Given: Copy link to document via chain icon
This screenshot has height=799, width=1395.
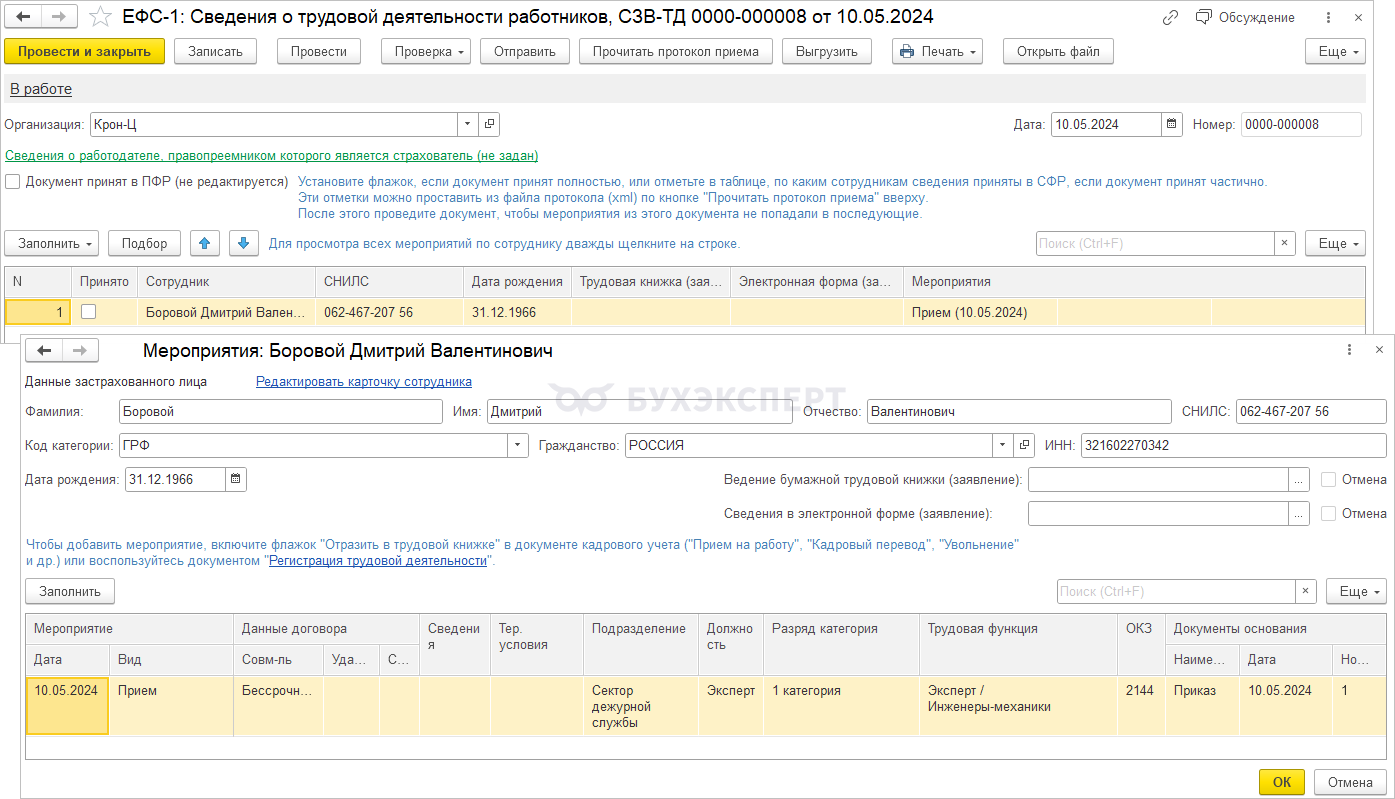Looking at the screenshot, I should [x=1170, y=17].
